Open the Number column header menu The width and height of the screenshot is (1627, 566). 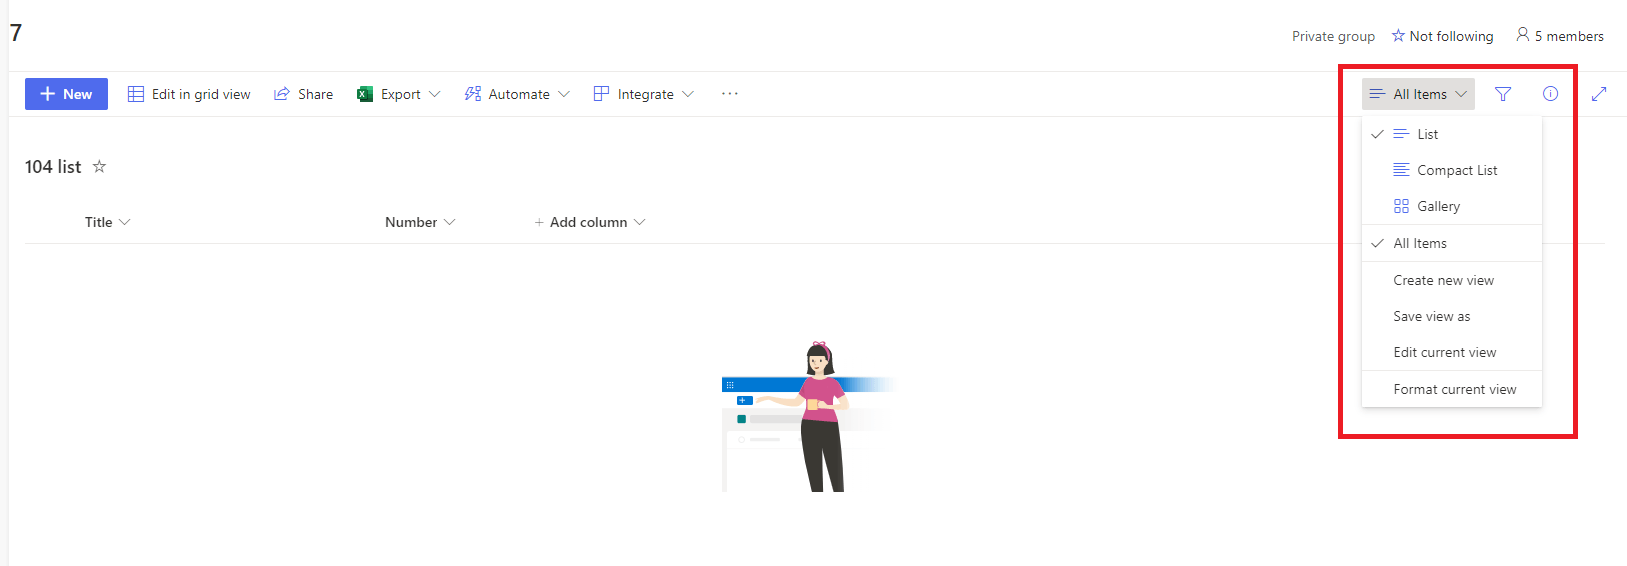[420, 222]
